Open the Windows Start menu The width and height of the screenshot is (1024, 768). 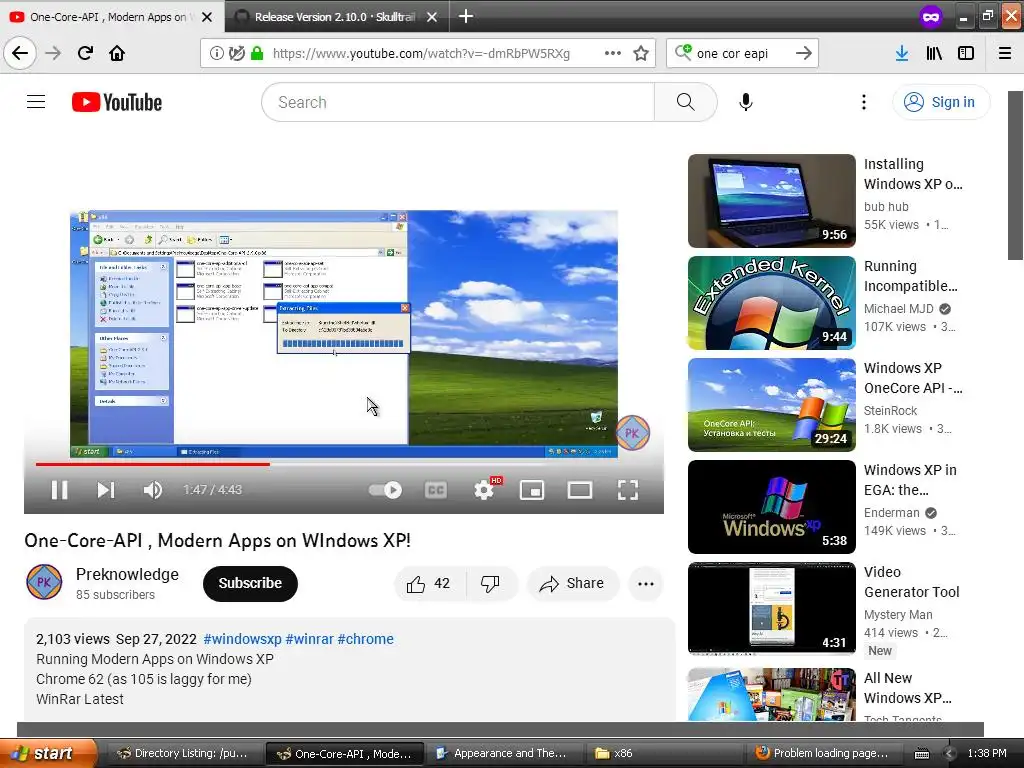(49, 753)
